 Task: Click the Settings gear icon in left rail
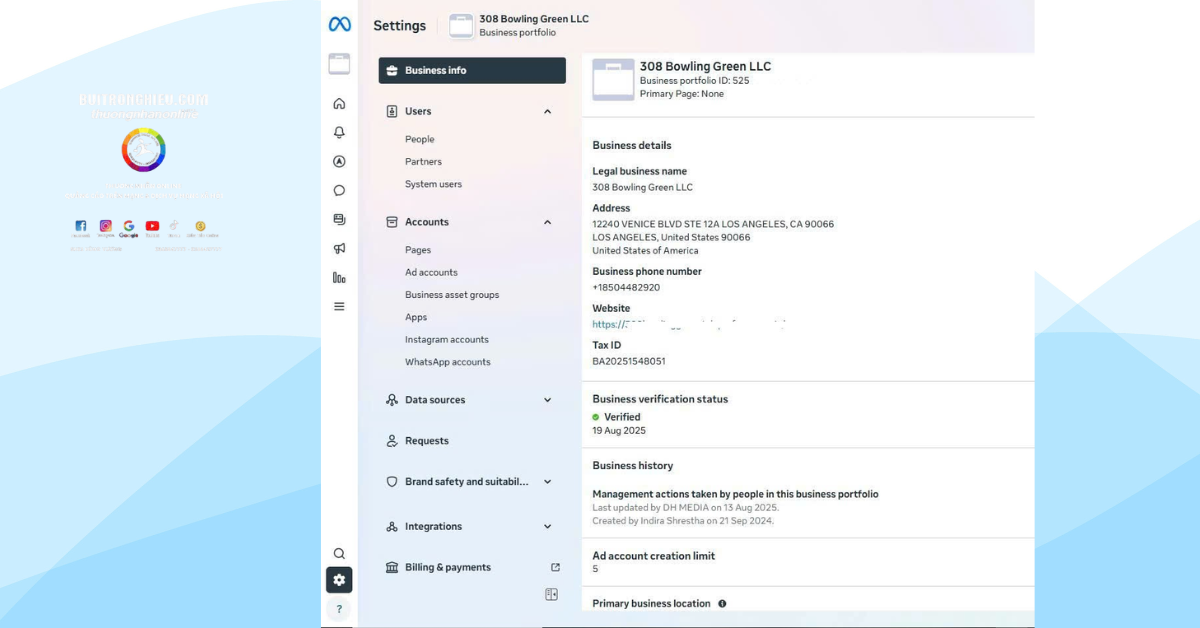[339, 580]
